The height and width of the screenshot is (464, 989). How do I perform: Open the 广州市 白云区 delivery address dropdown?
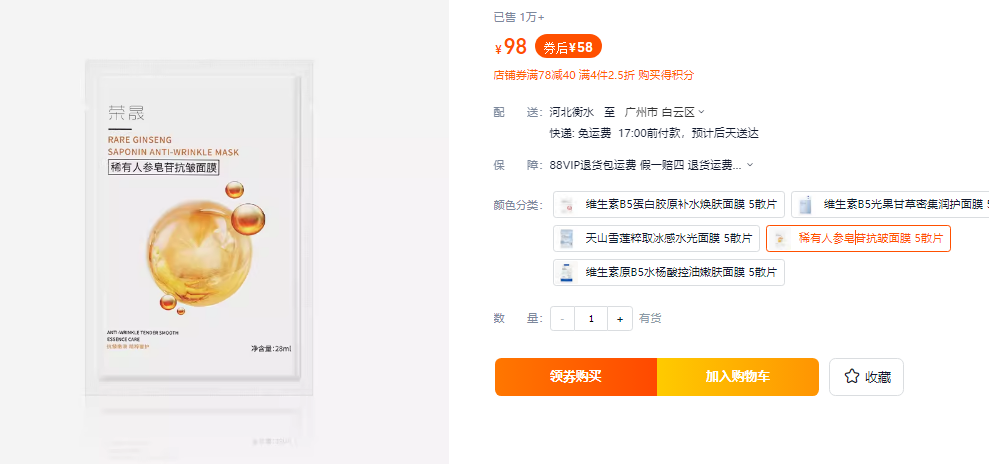pos(665,112)
